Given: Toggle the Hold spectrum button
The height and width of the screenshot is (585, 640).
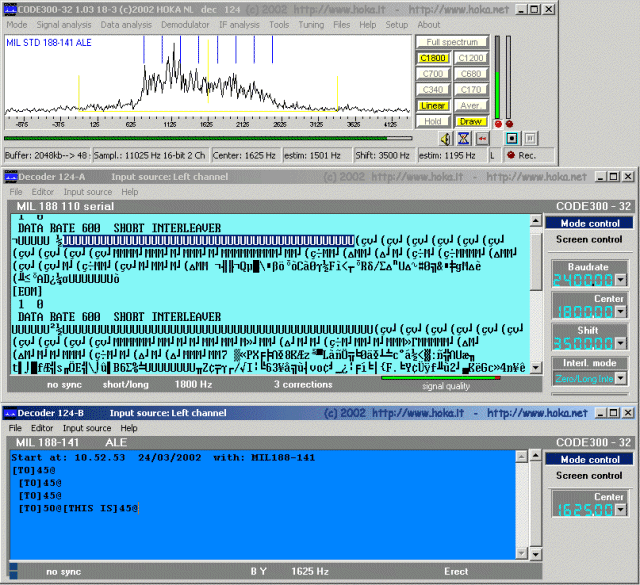Looking at the screenshot, I should 433,121.
